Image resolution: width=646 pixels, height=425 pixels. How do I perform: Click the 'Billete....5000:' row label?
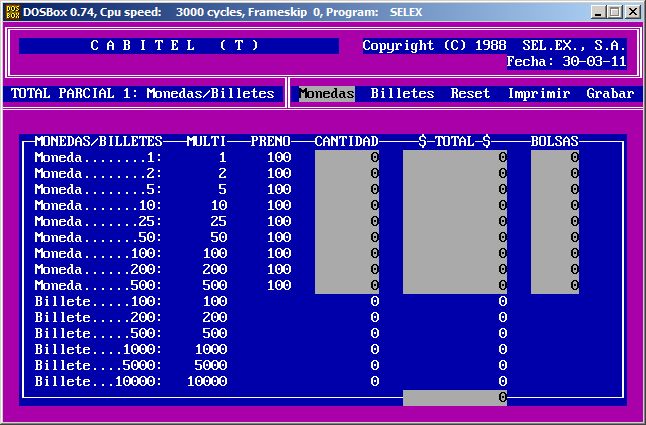point(98,366)
